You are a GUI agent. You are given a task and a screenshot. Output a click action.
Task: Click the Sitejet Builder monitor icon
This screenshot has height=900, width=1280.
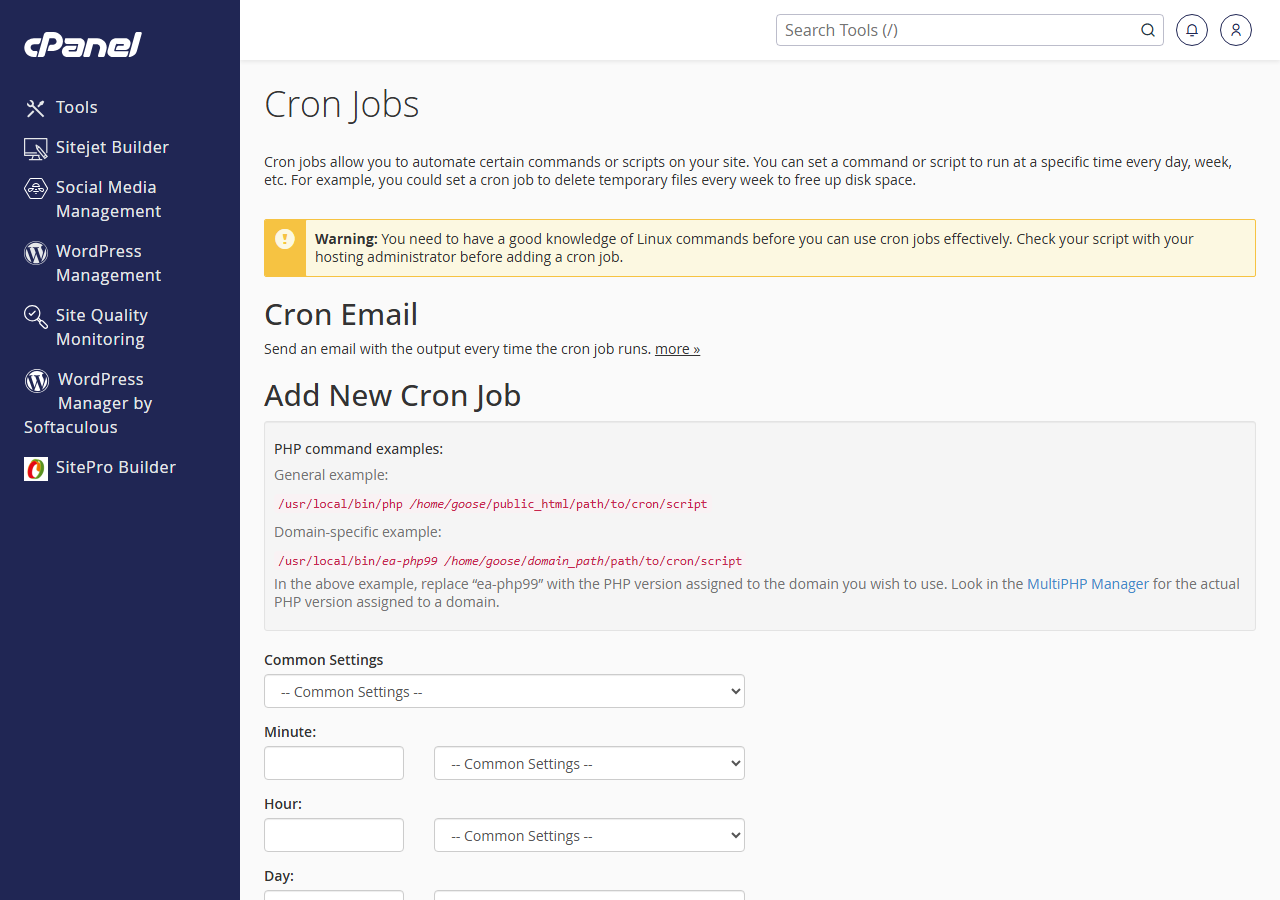pyautogui.click(x=36, y=148)
